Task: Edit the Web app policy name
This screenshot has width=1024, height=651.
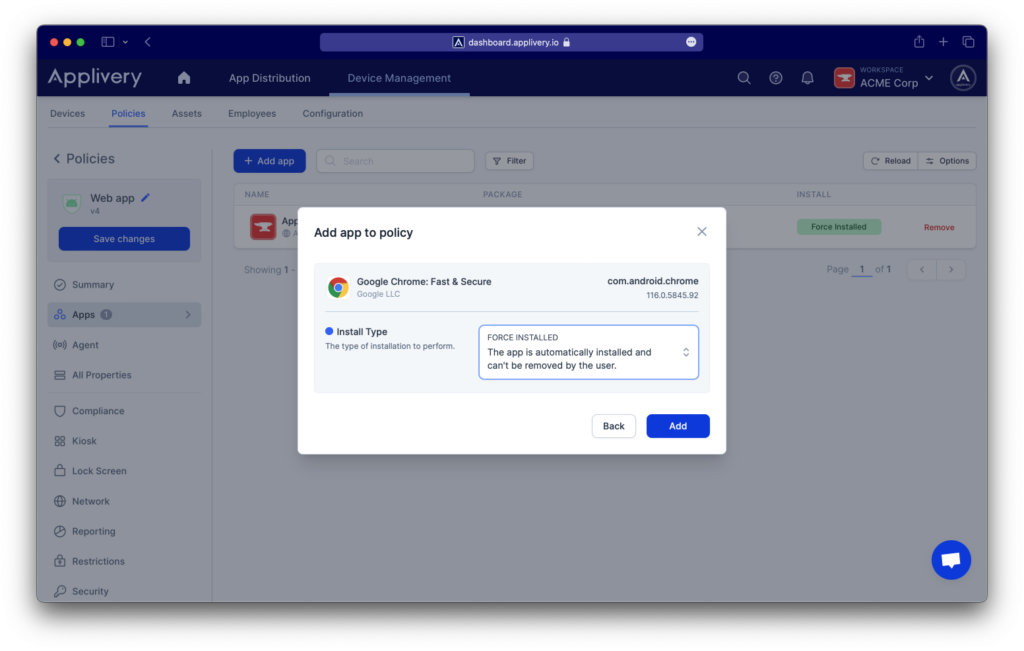Action: pyautogui.click(x=146, y=197)
